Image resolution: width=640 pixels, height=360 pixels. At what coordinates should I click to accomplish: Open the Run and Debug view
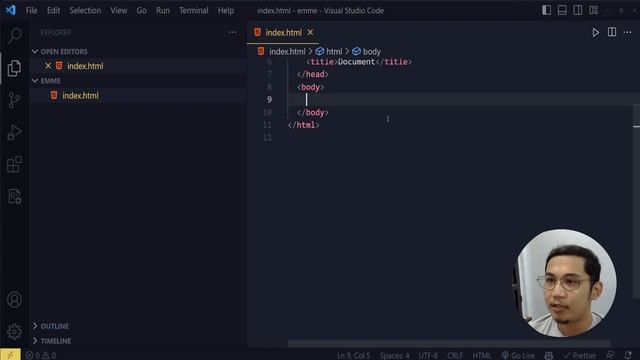(14, 132)
